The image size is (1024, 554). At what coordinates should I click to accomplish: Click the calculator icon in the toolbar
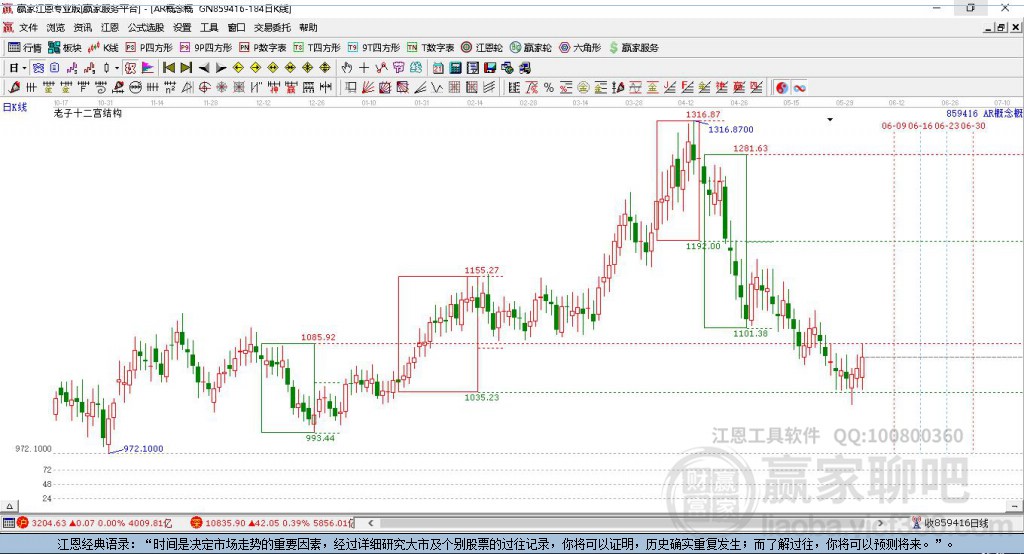[x=455, y=68]
